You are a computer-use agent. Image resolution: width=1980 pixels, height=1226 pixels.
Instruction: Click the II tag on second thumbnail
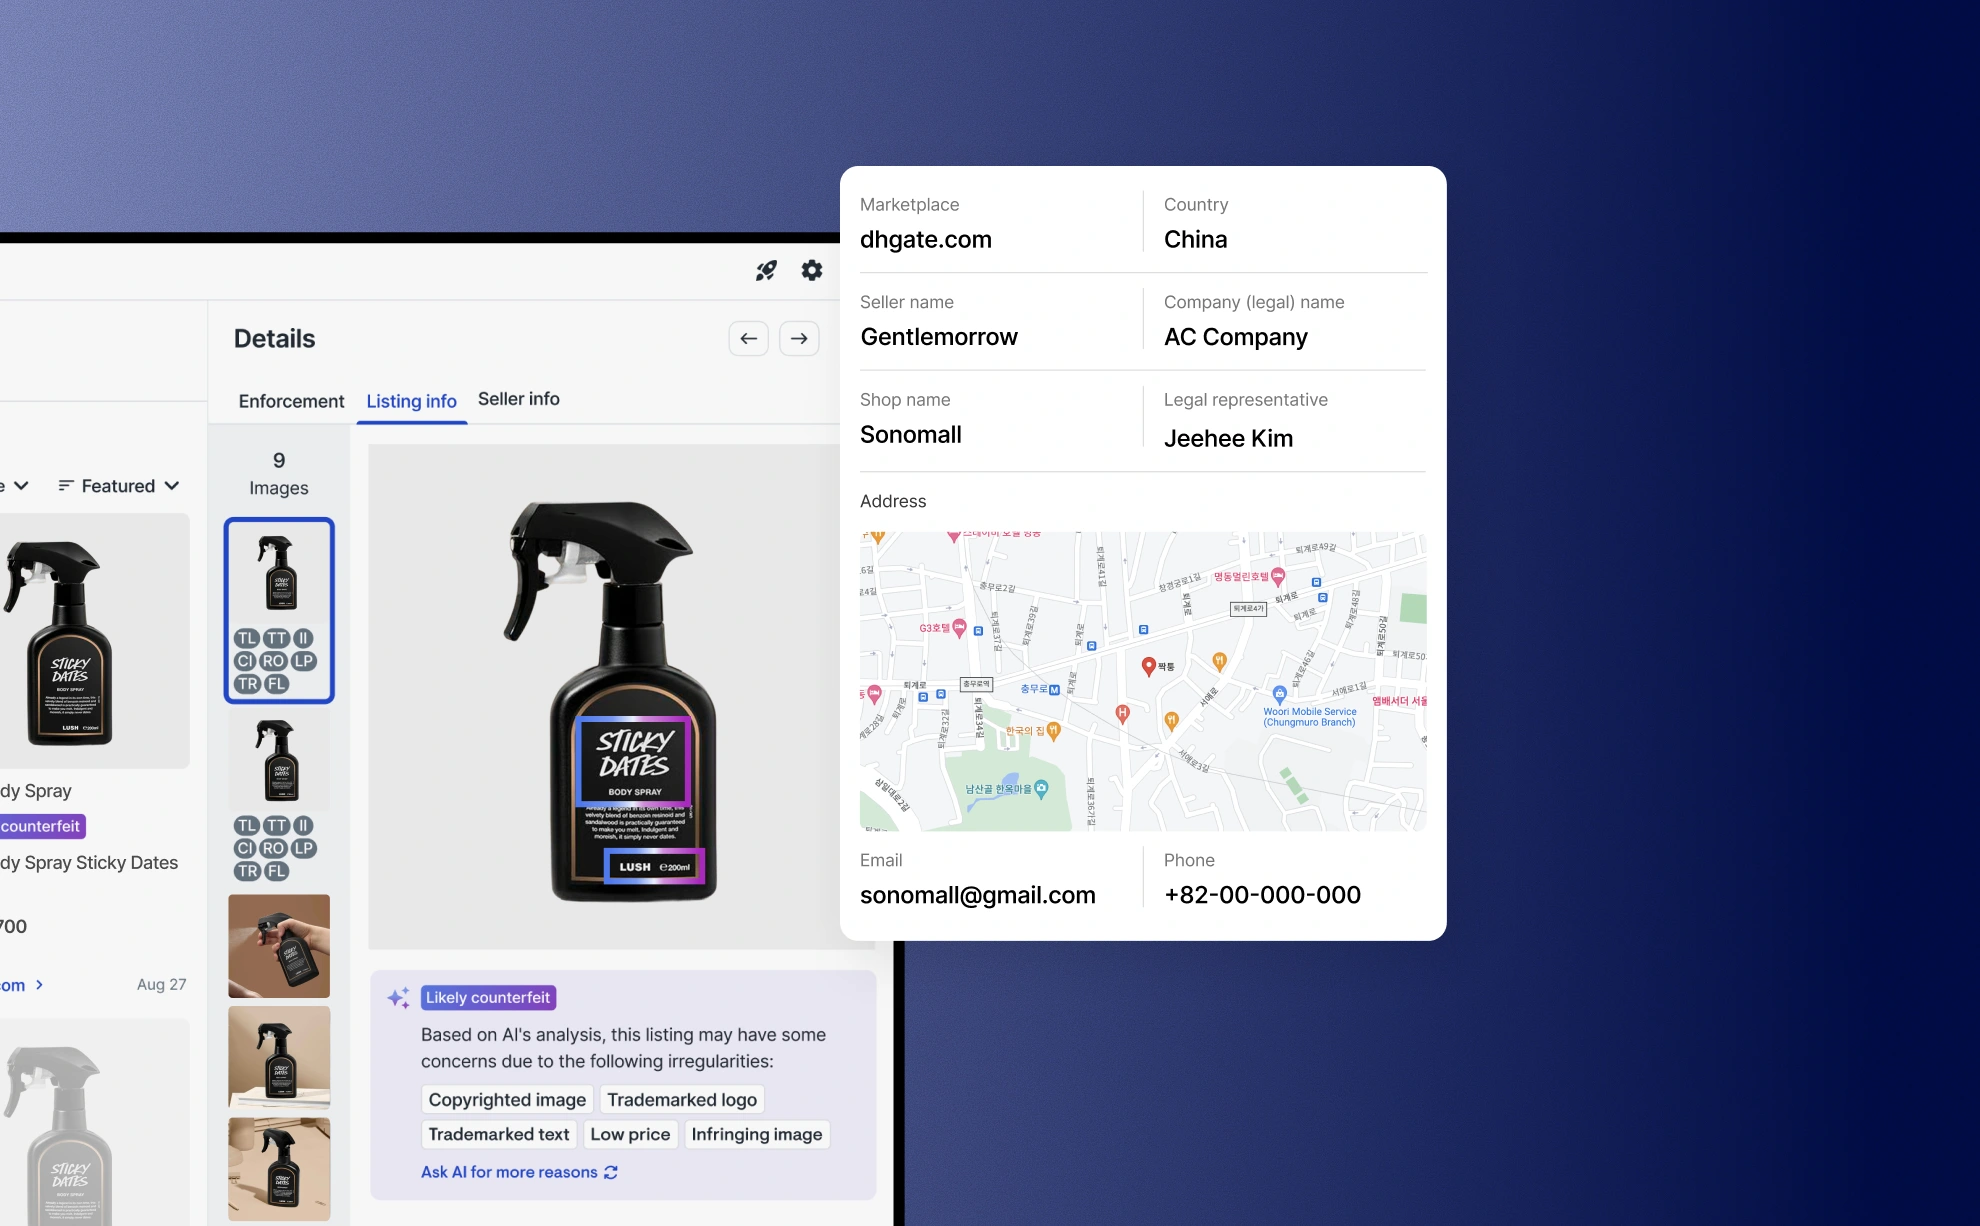coord(303,825)
